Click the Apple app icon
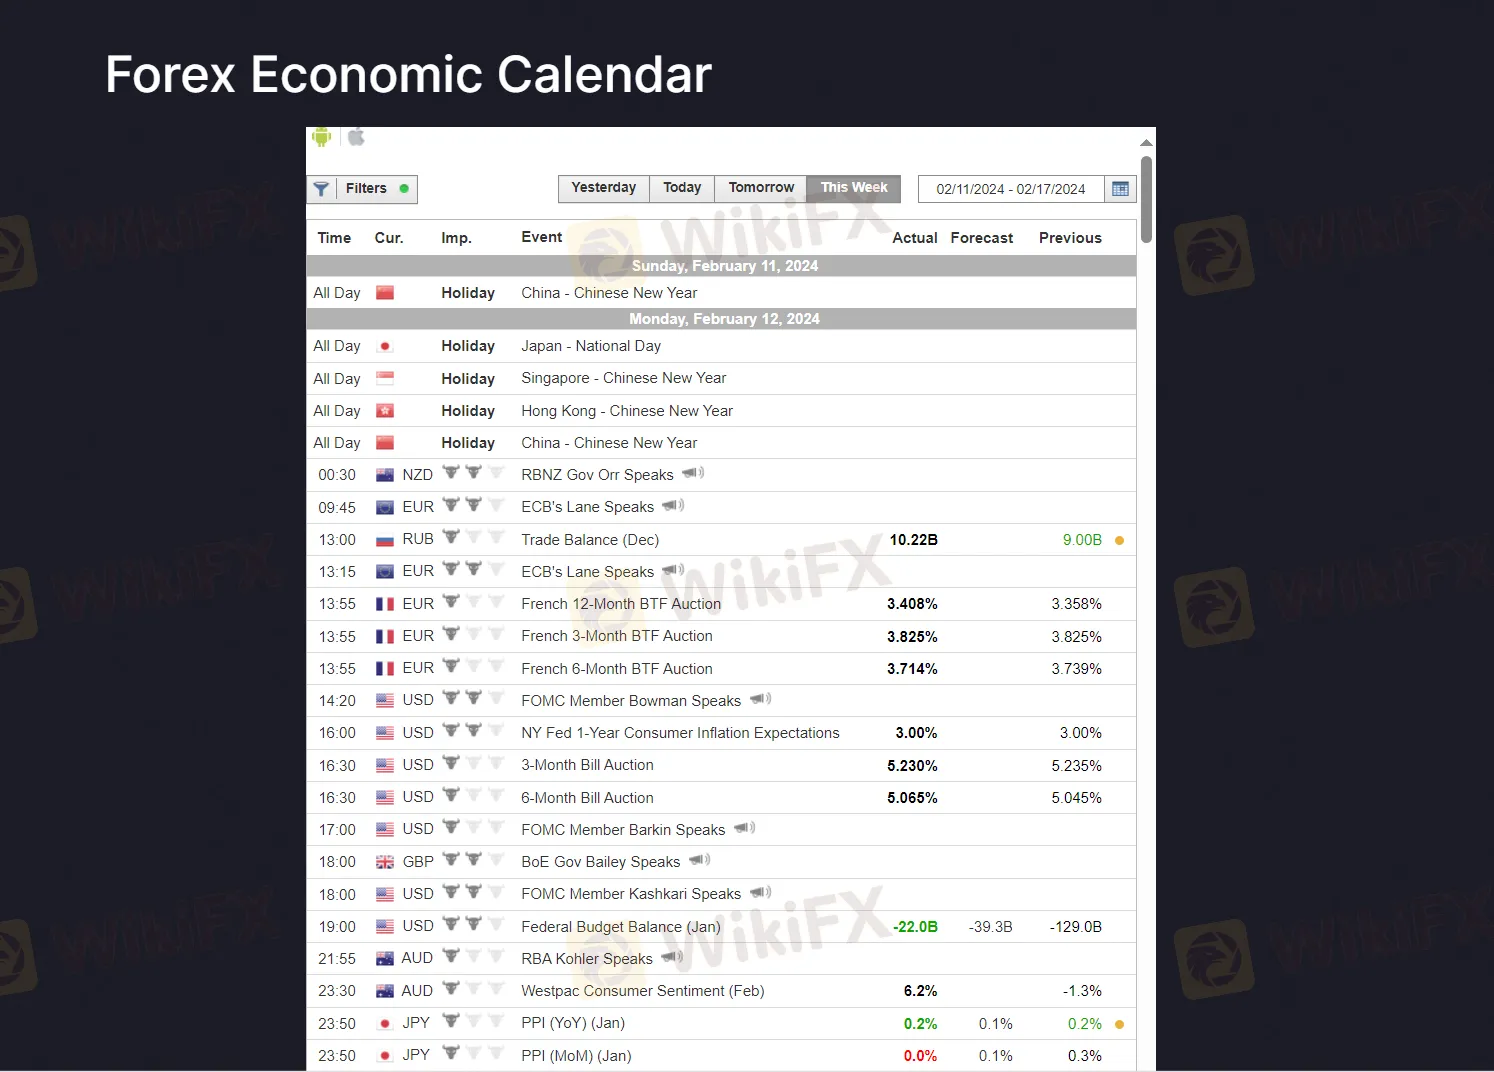 click(x=356, y=137)
